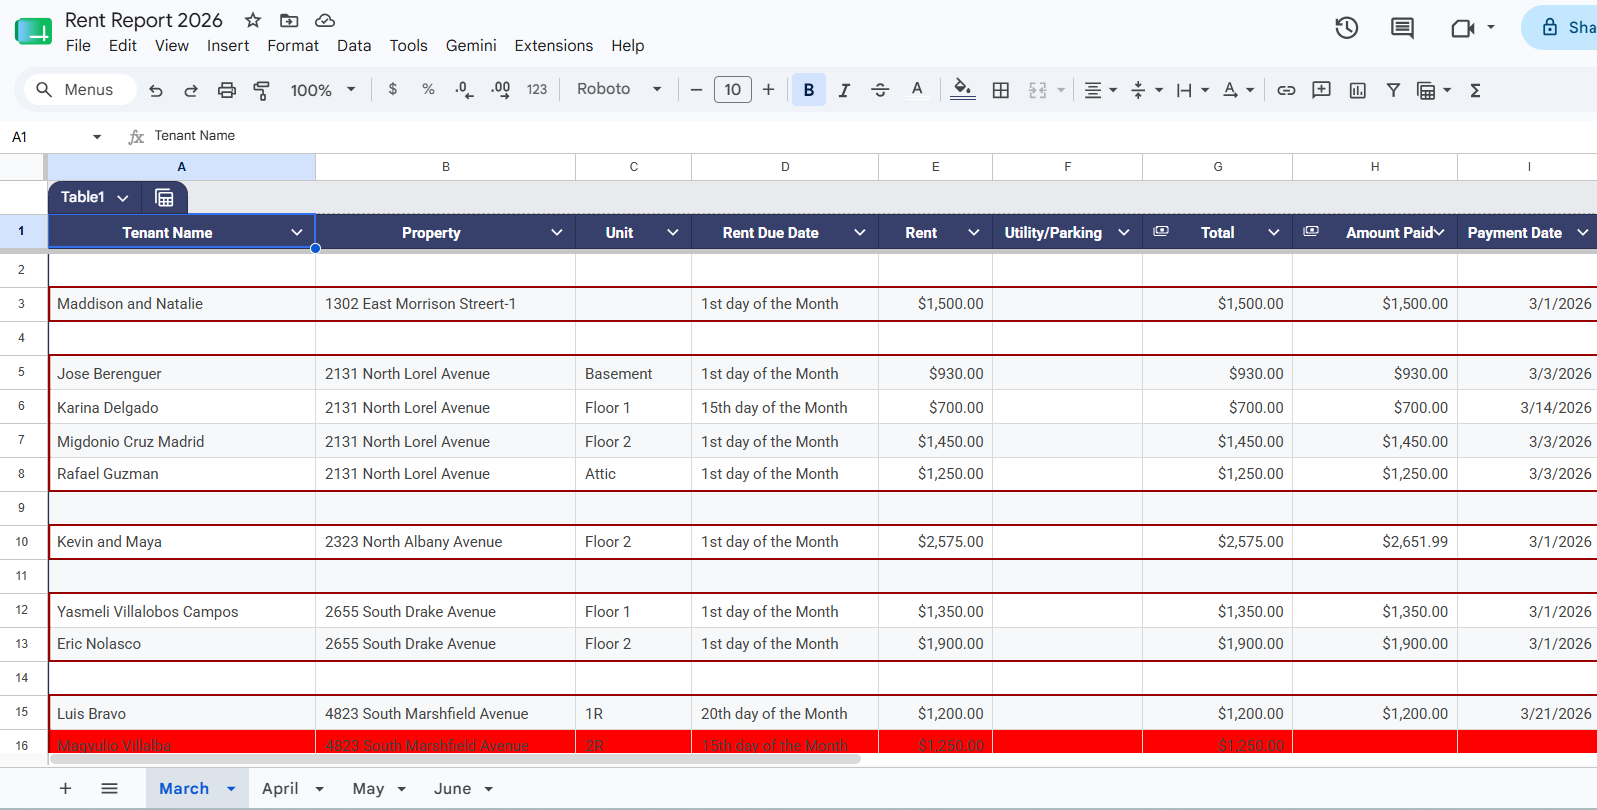Print the spreadsheet using printer icon
Screen dimensions: 1597x810
pyautogui.click(x=227, y=90)
